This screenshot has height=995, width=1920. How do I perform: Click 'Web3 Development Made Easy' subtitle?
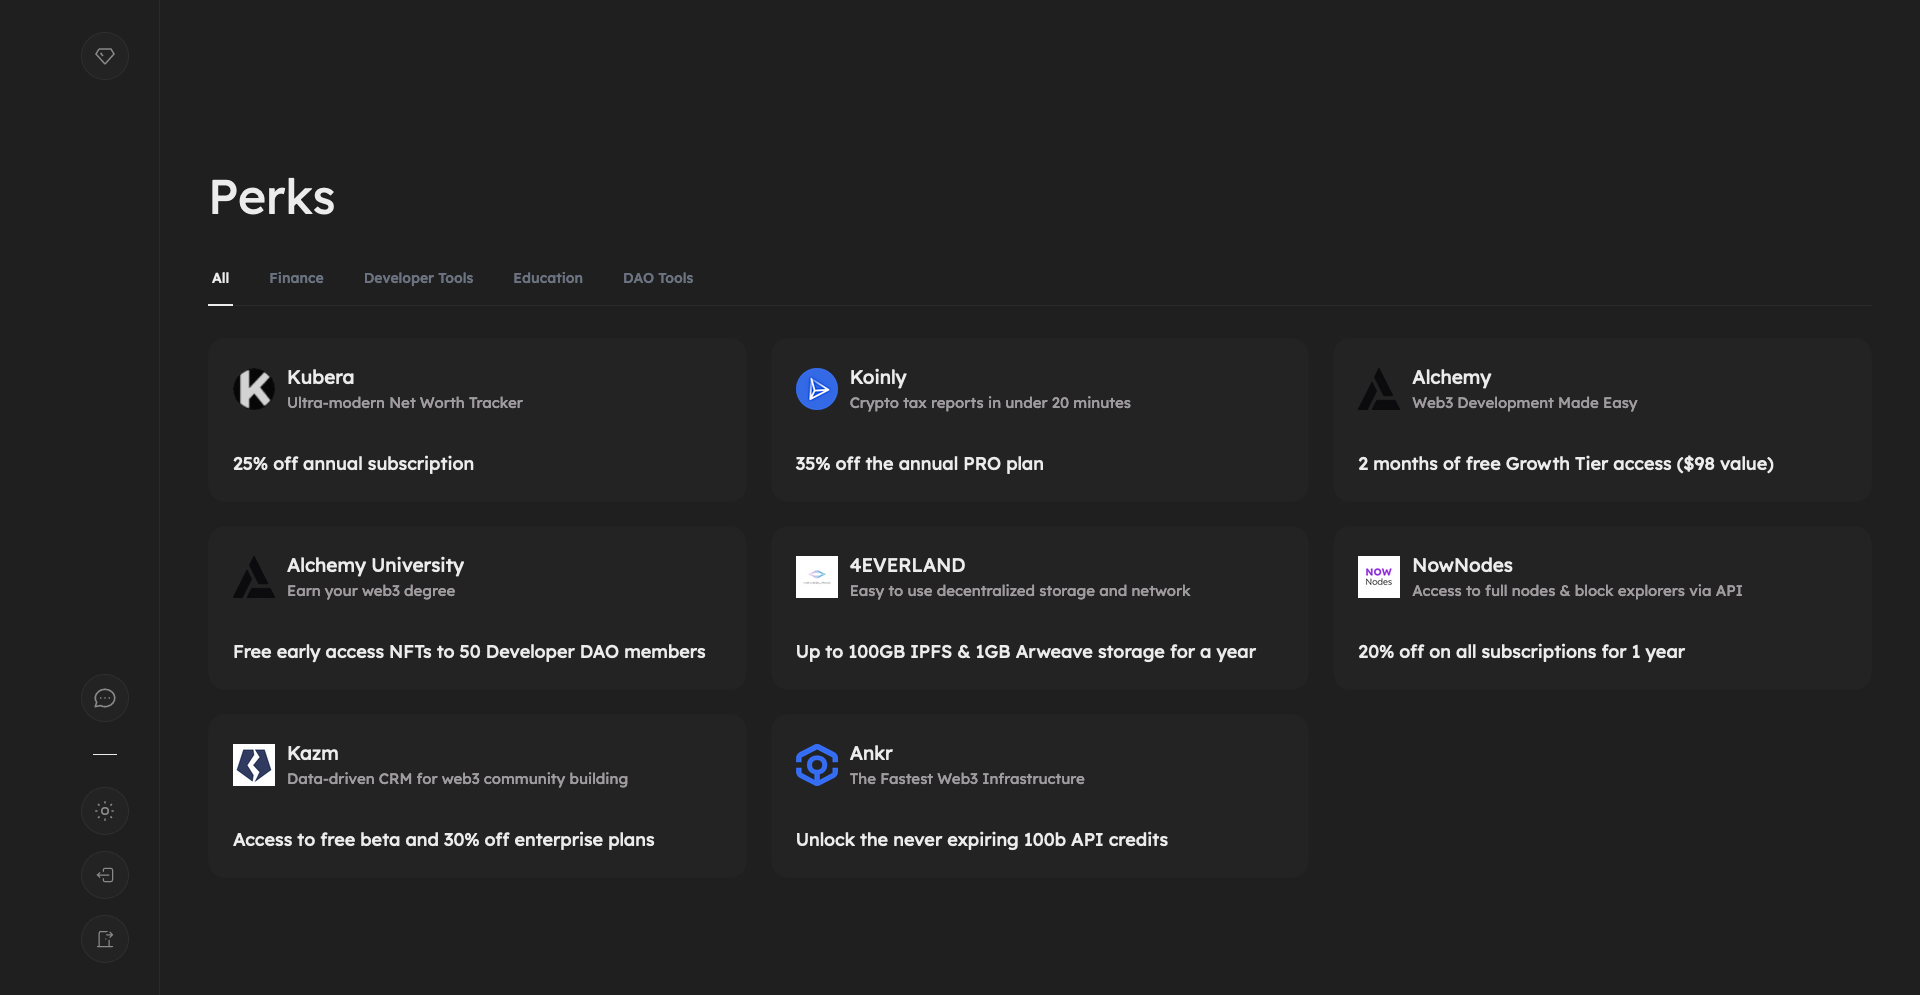1524,403
